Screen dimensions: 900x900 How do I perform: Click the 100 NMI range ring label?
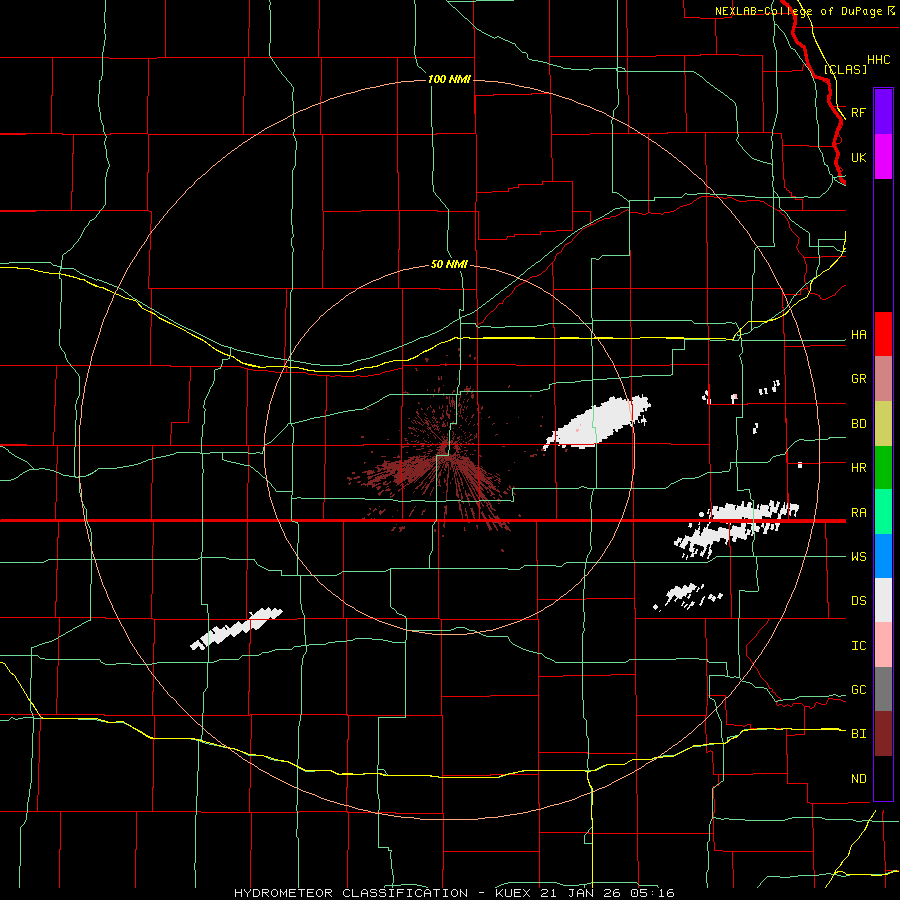pyautogui.click(x=449, y=79)
